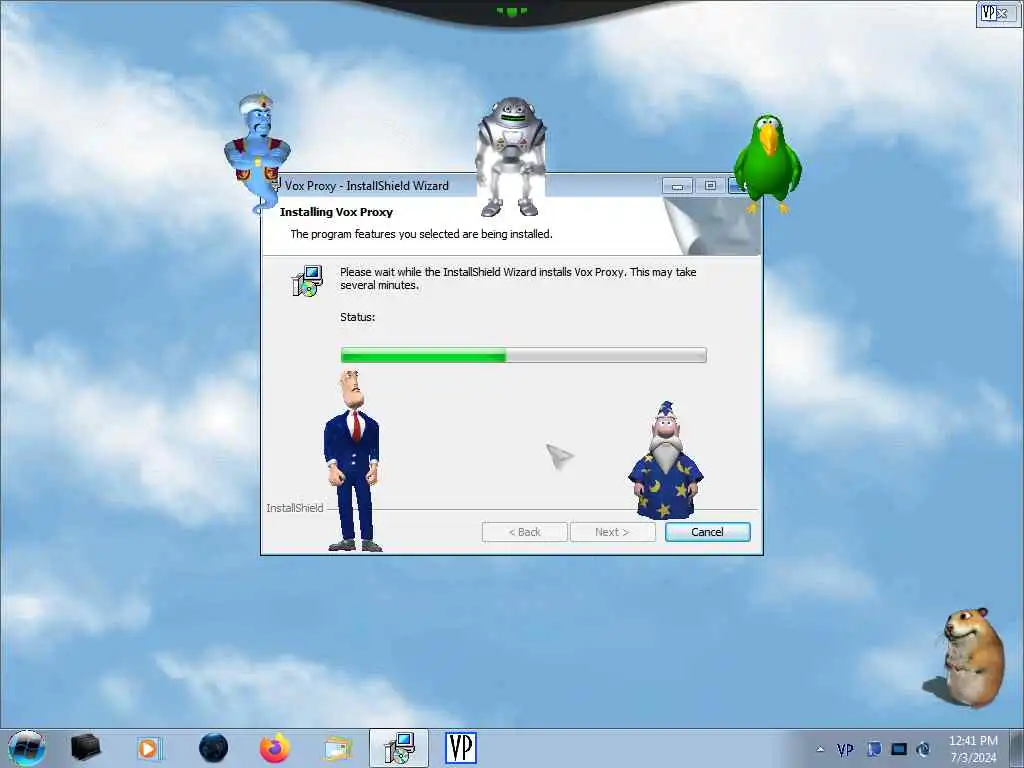1024x768 pixels.
Task: Click the 'Vox Proxy - InstallShield Wizard' title
Action: tap(366, 186)
